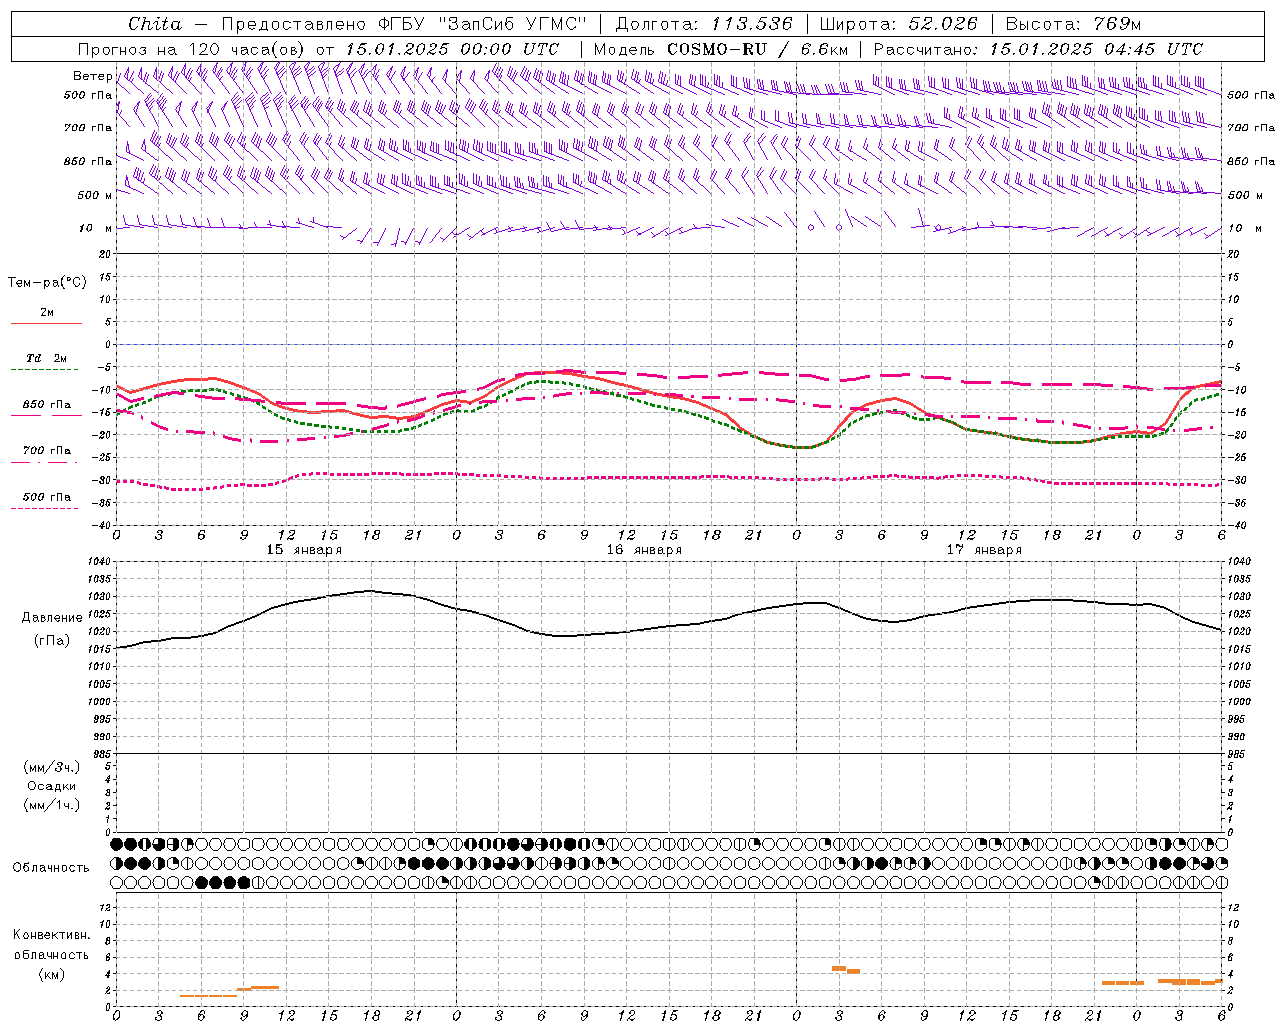Click the "1040" tick on left pressure axis

[99, 562]
